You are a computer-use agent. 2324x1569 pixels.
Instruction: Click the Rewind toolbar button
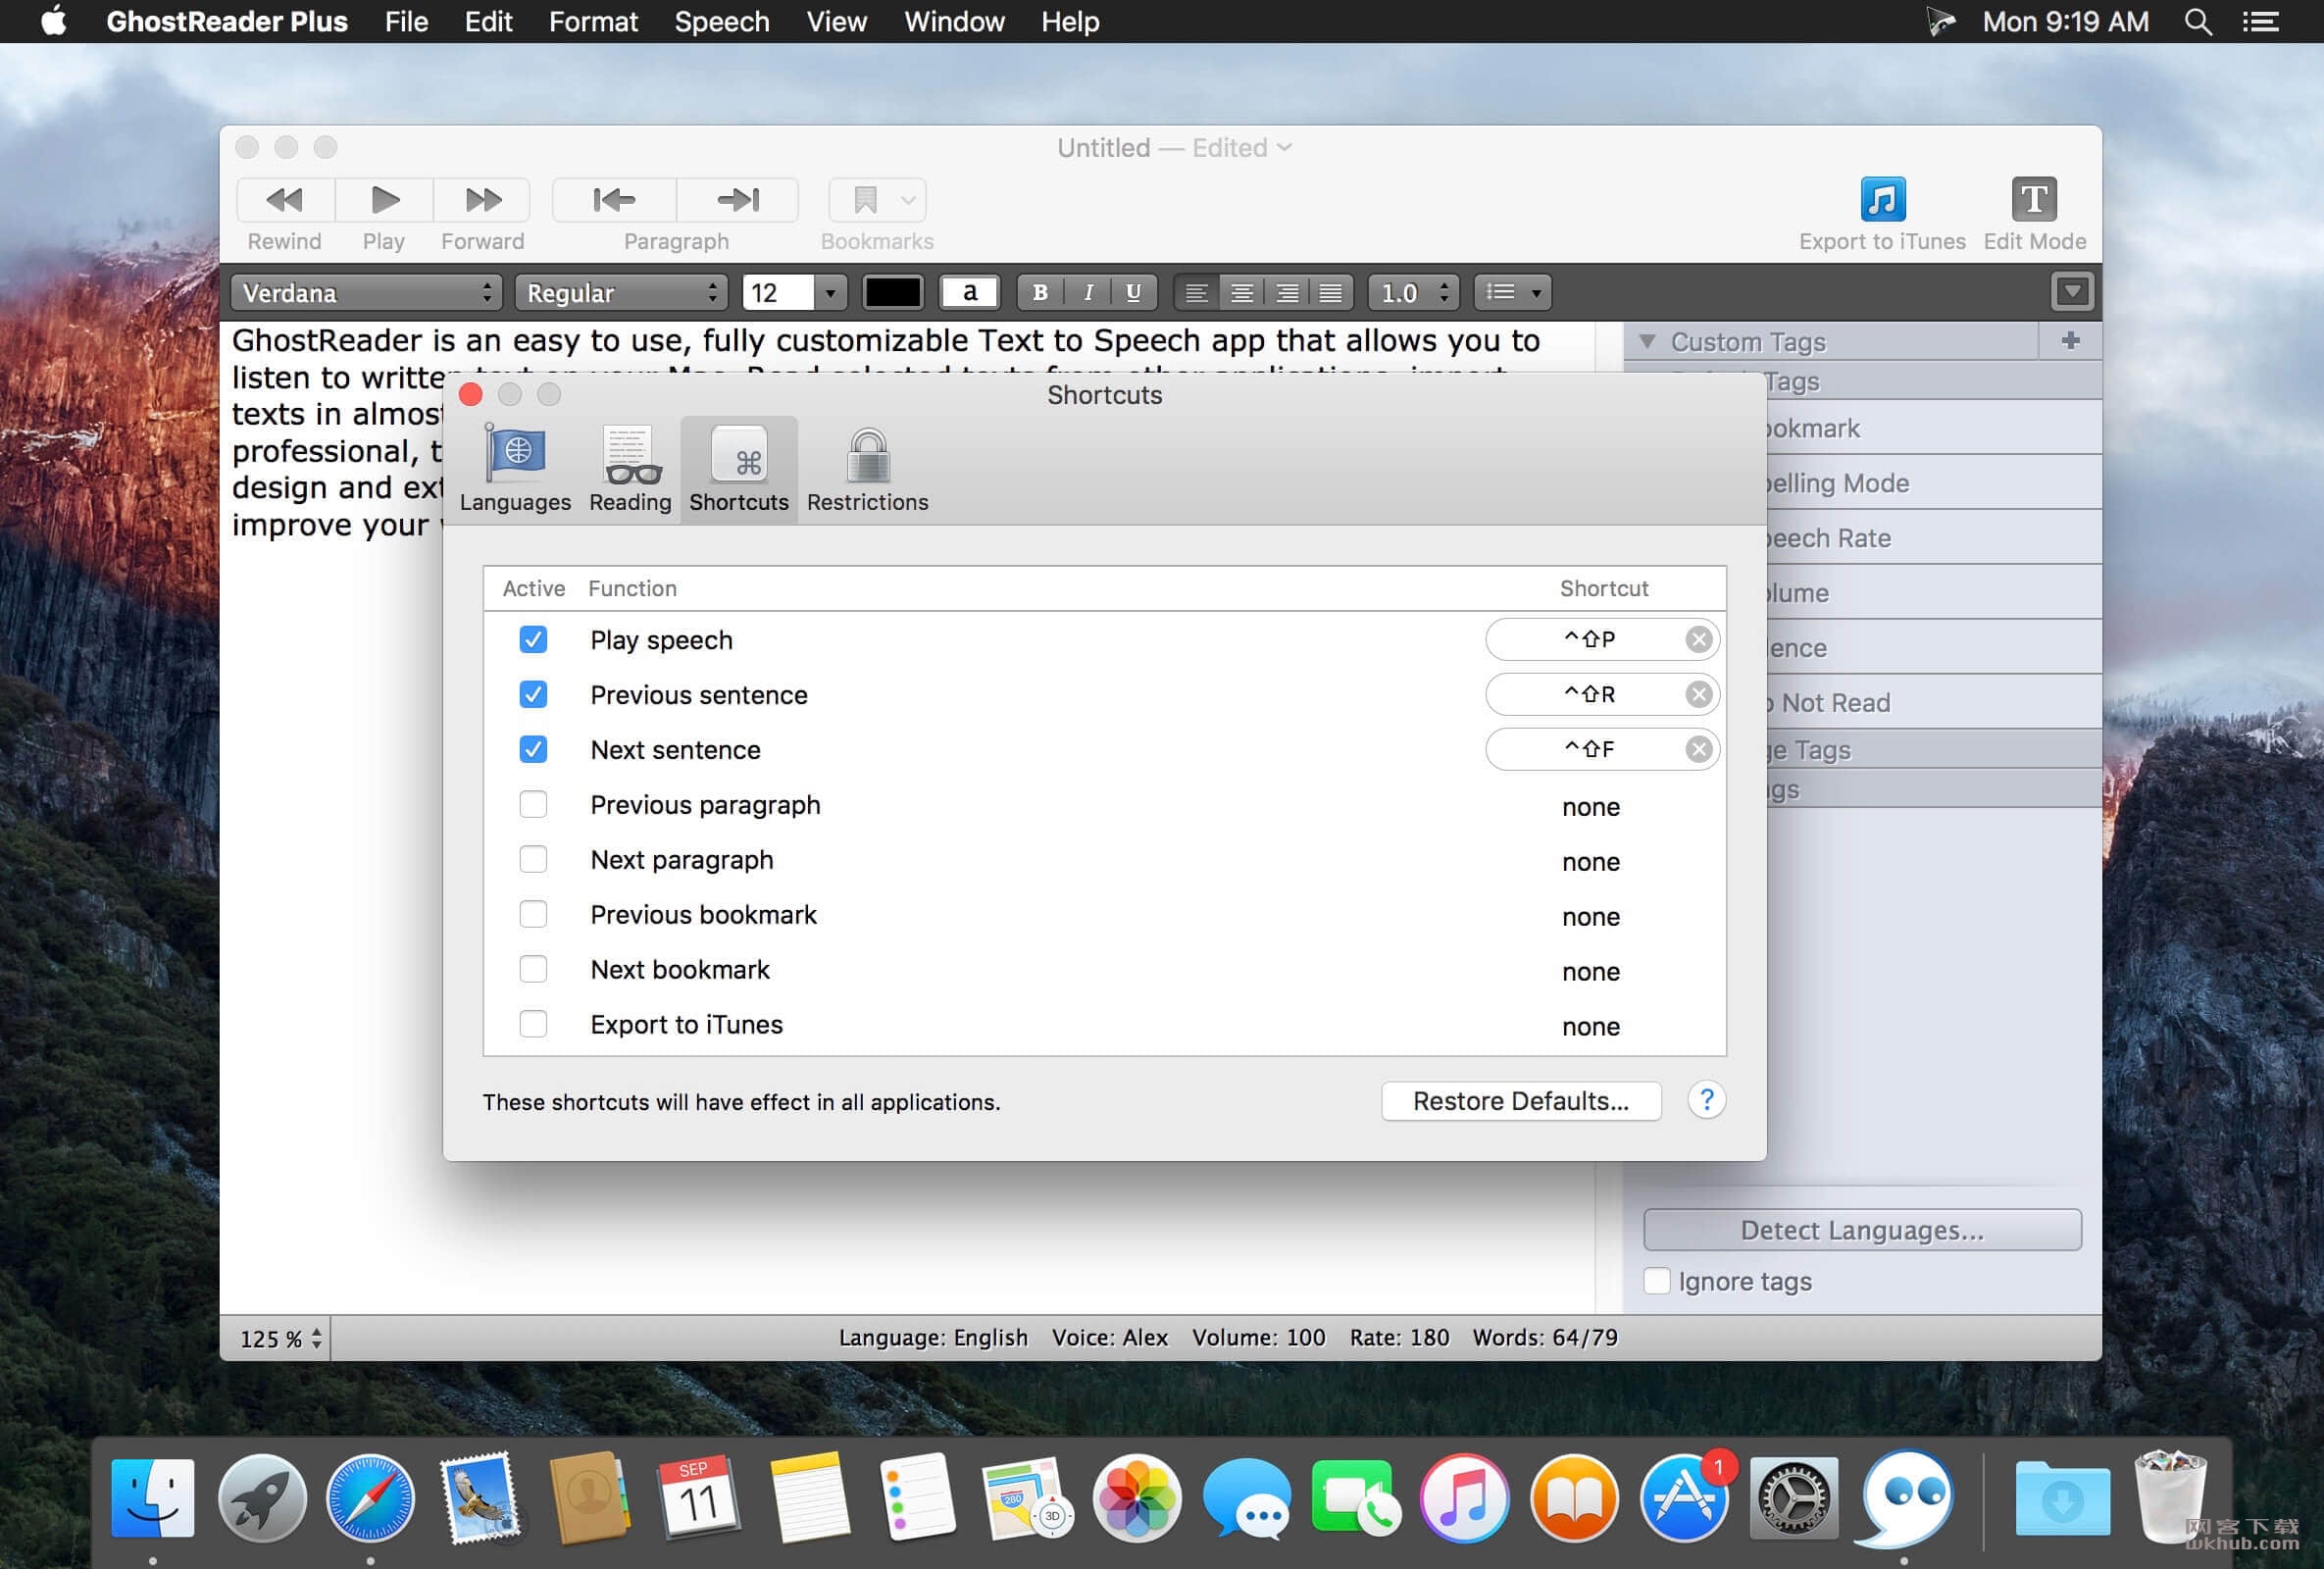pos(285,200)
